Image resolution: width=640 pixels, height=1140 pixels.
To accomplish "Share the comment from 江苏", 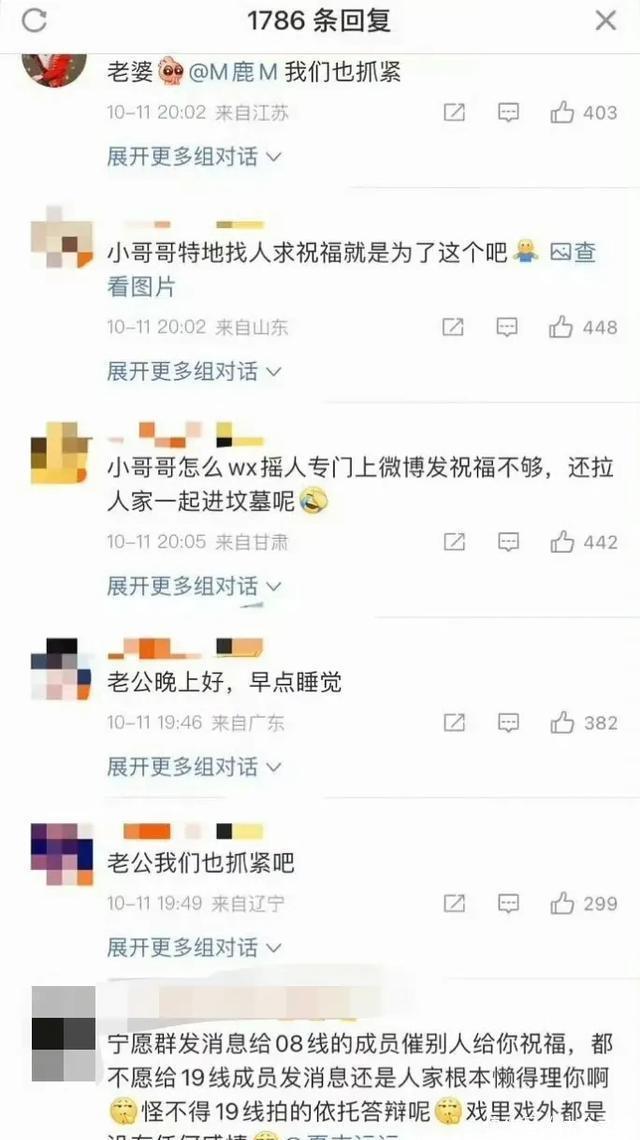I will (x=455, y=112).
